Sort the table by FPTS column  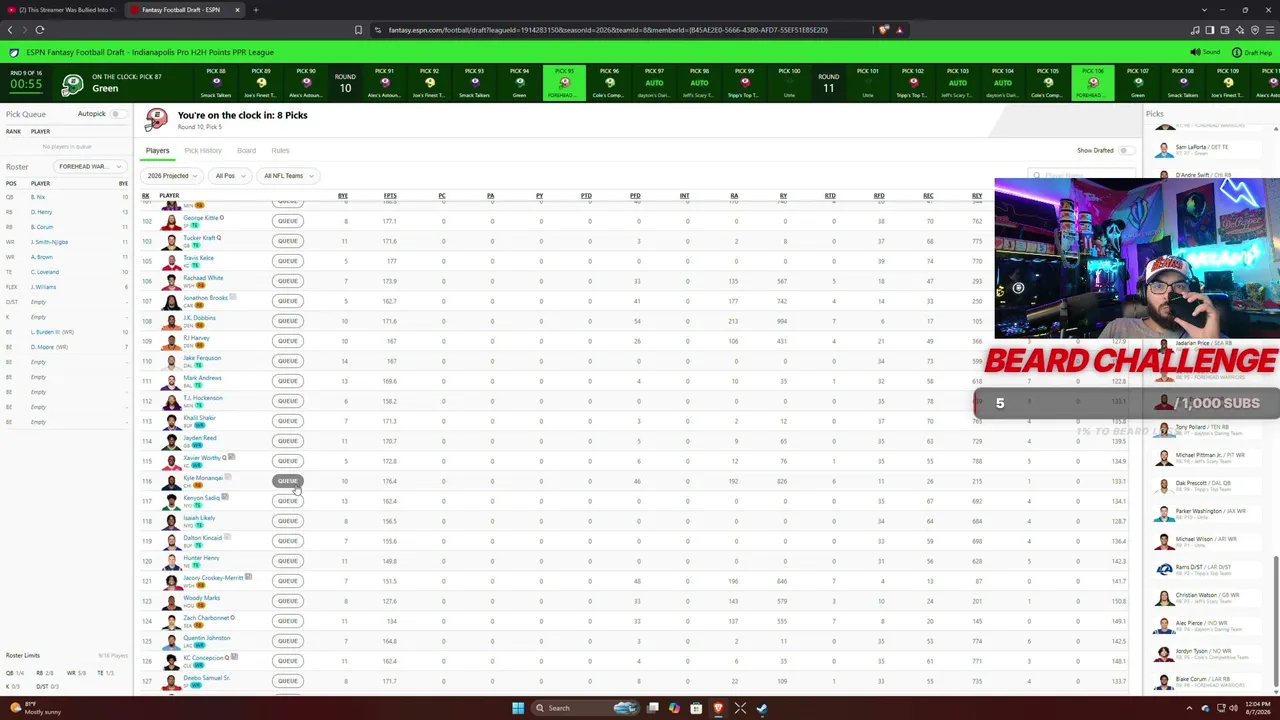coord(390,196)
